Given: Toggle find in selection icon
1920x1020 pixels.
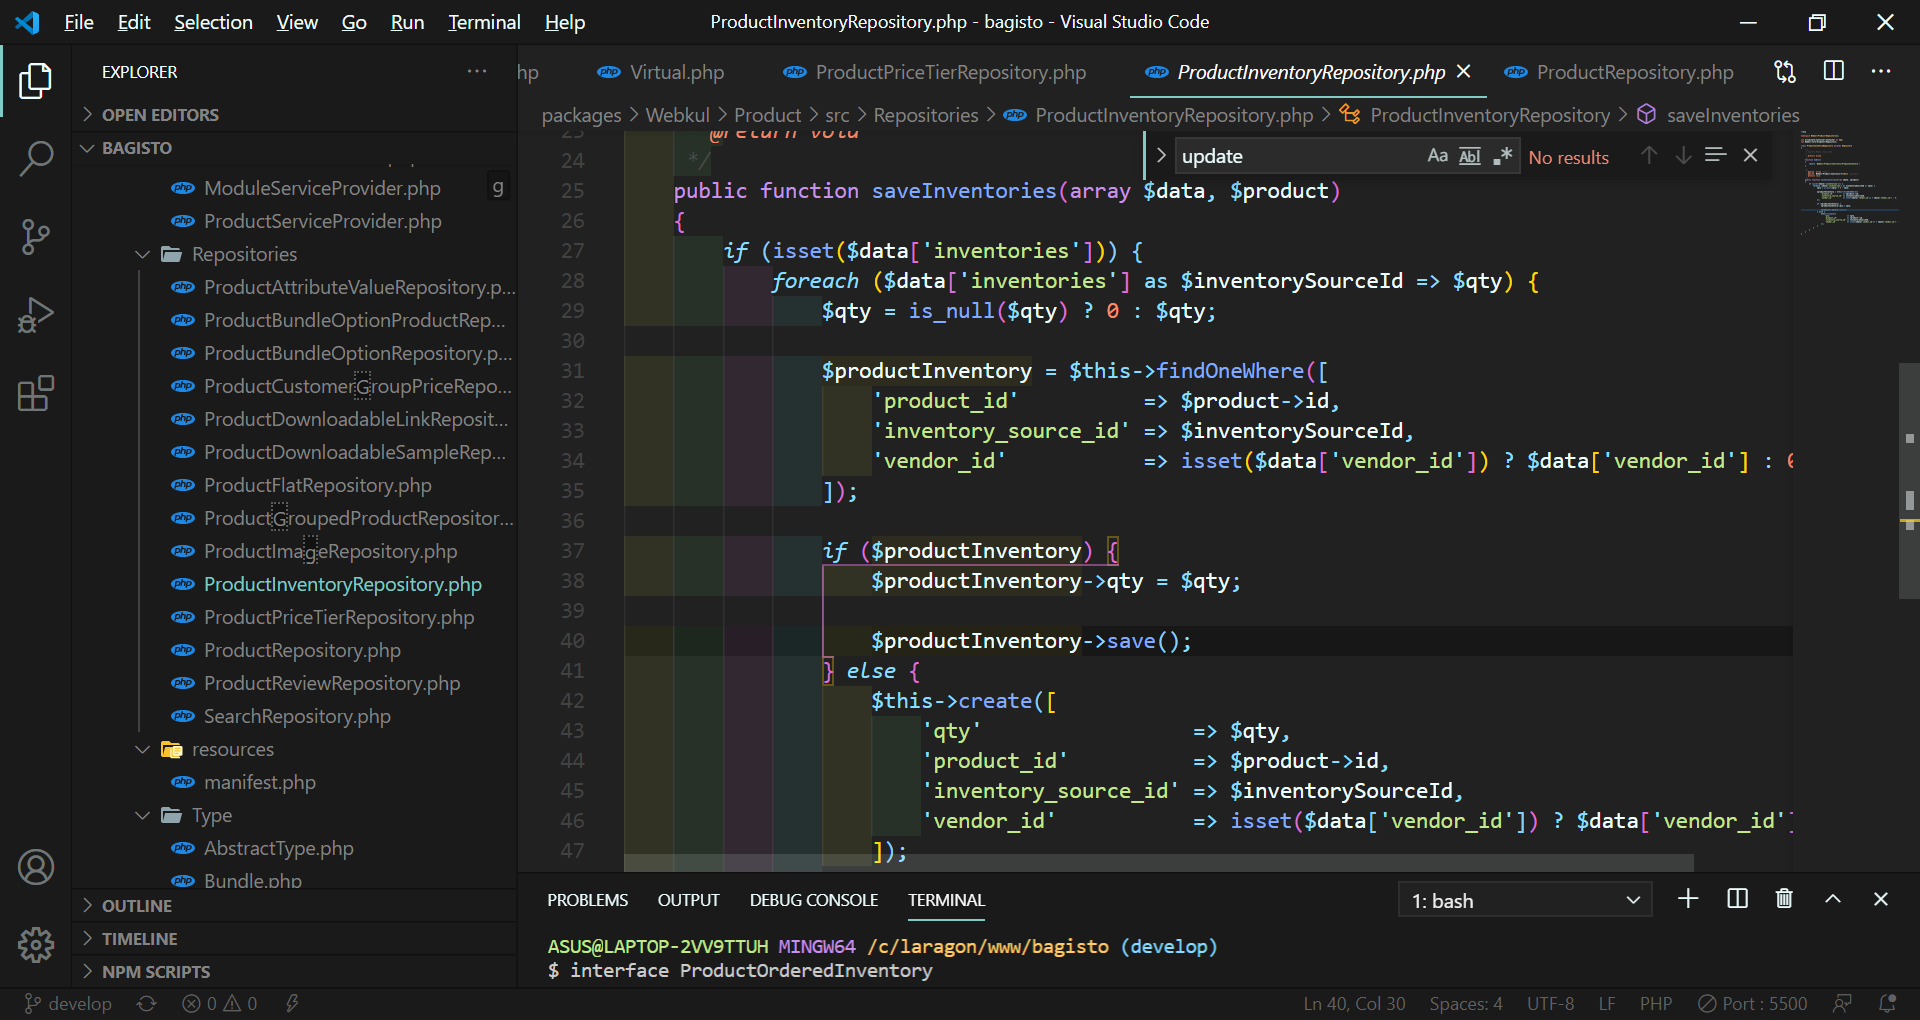Looking at the screenshot, I should coord(1716,155).
